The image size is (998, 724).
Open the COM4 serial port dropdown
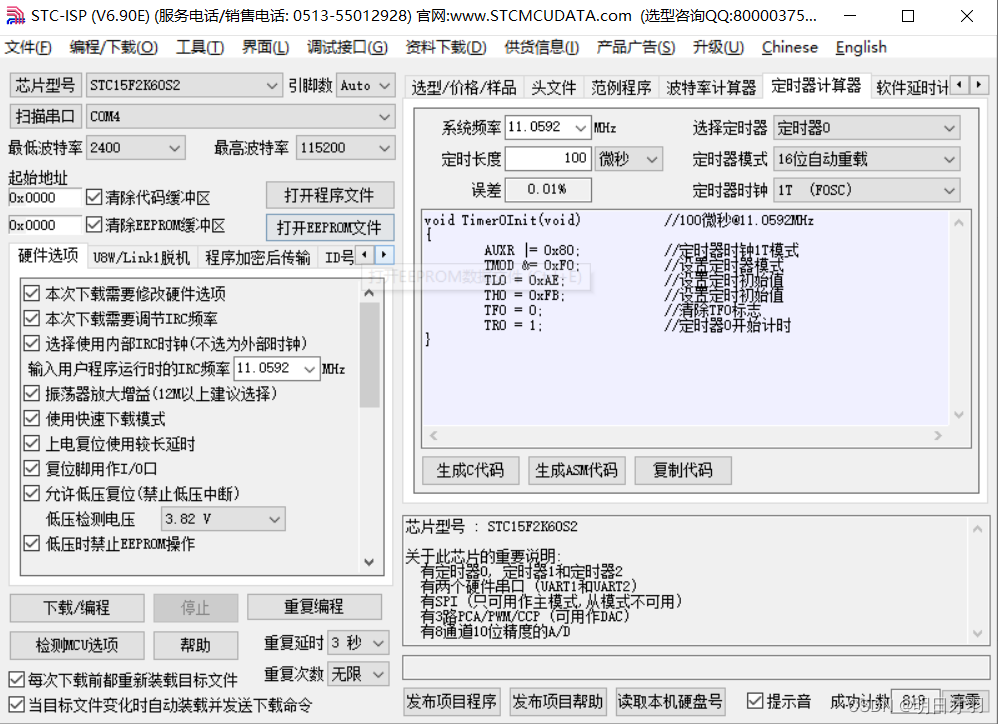coord(241,116)
